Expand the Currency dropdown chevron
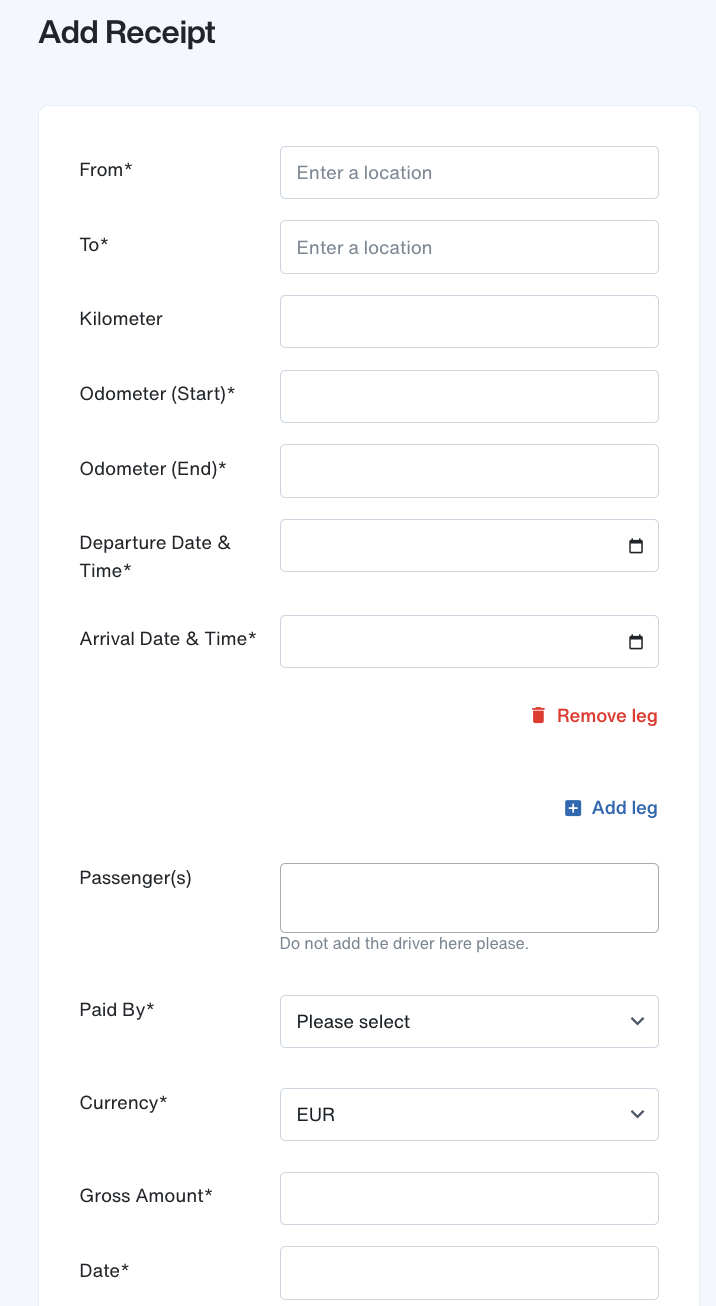716x1306 pixels. point(637,1114)
